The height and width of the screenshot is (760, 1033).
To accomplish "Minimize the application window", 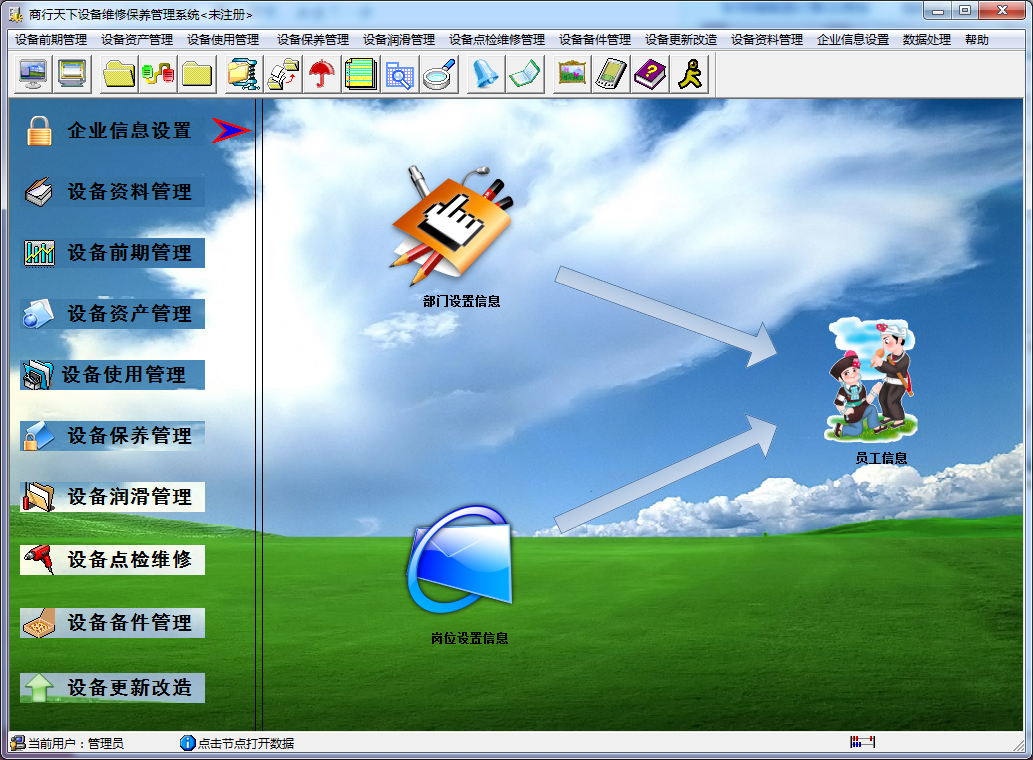I will coord(937,11).
